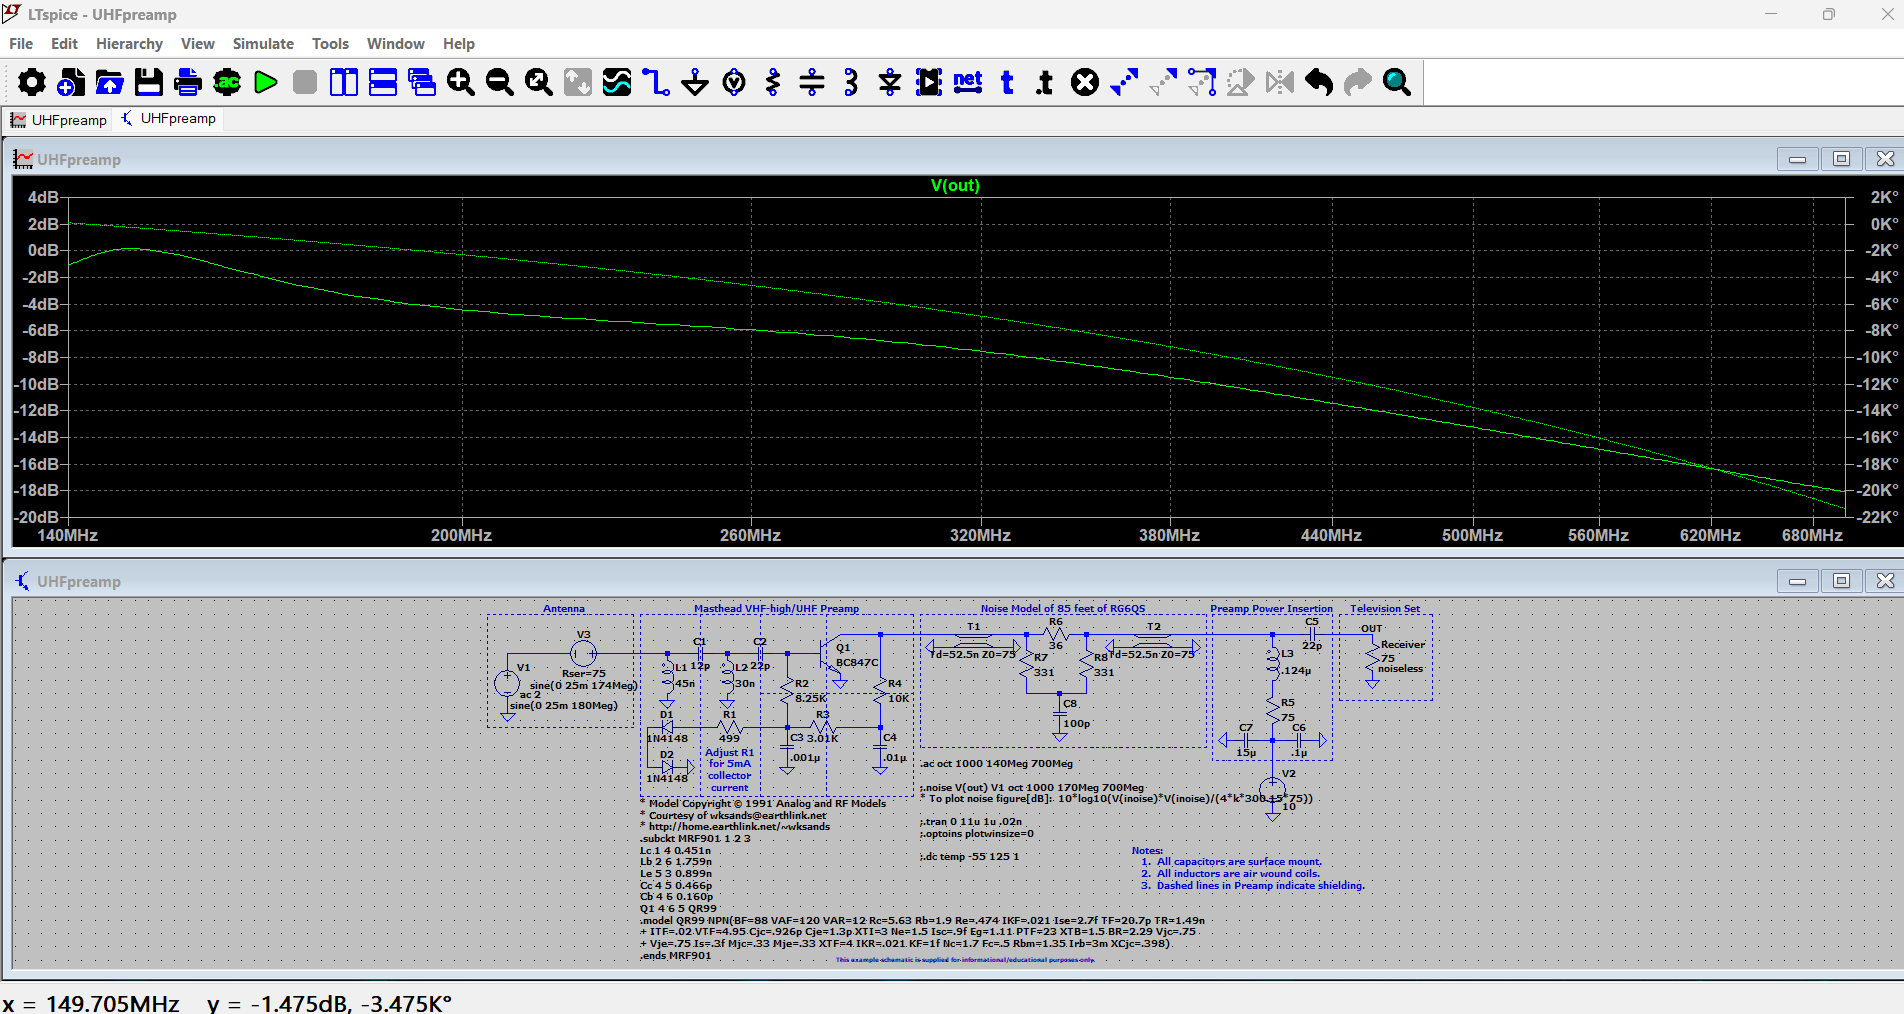Open the Simulate menu
This screenshot has width=1904, height=1014.
point(263,44)
